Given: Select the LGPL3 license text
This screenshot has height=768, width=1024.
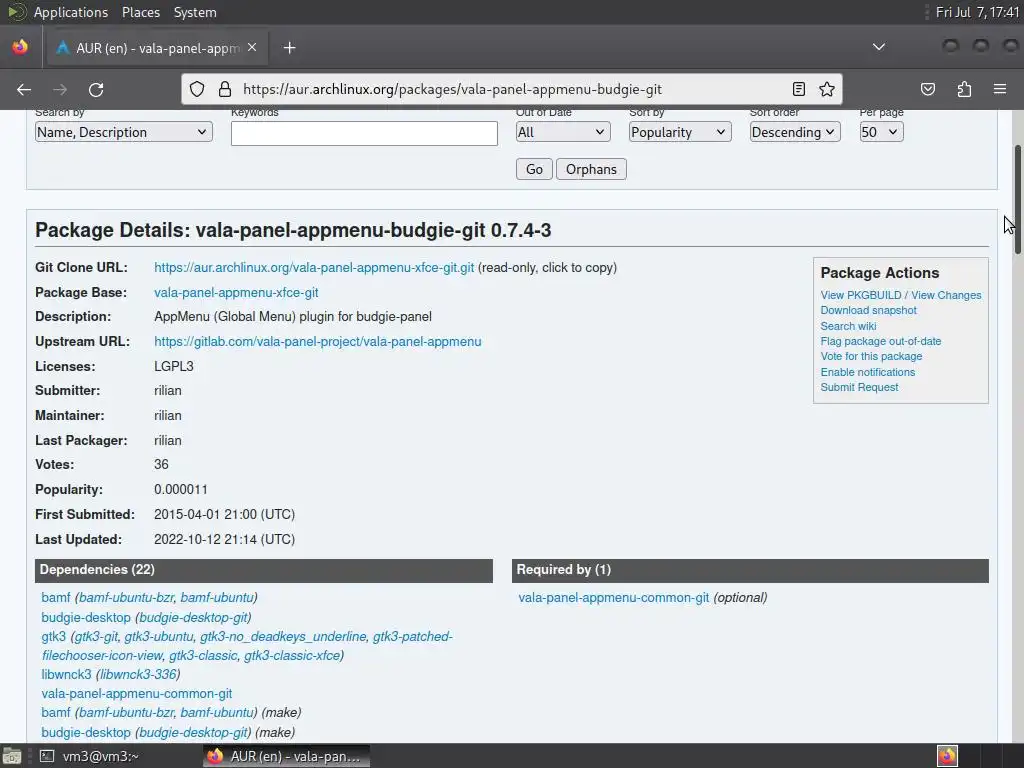Looking at the screenshot, I should (174, 366).
